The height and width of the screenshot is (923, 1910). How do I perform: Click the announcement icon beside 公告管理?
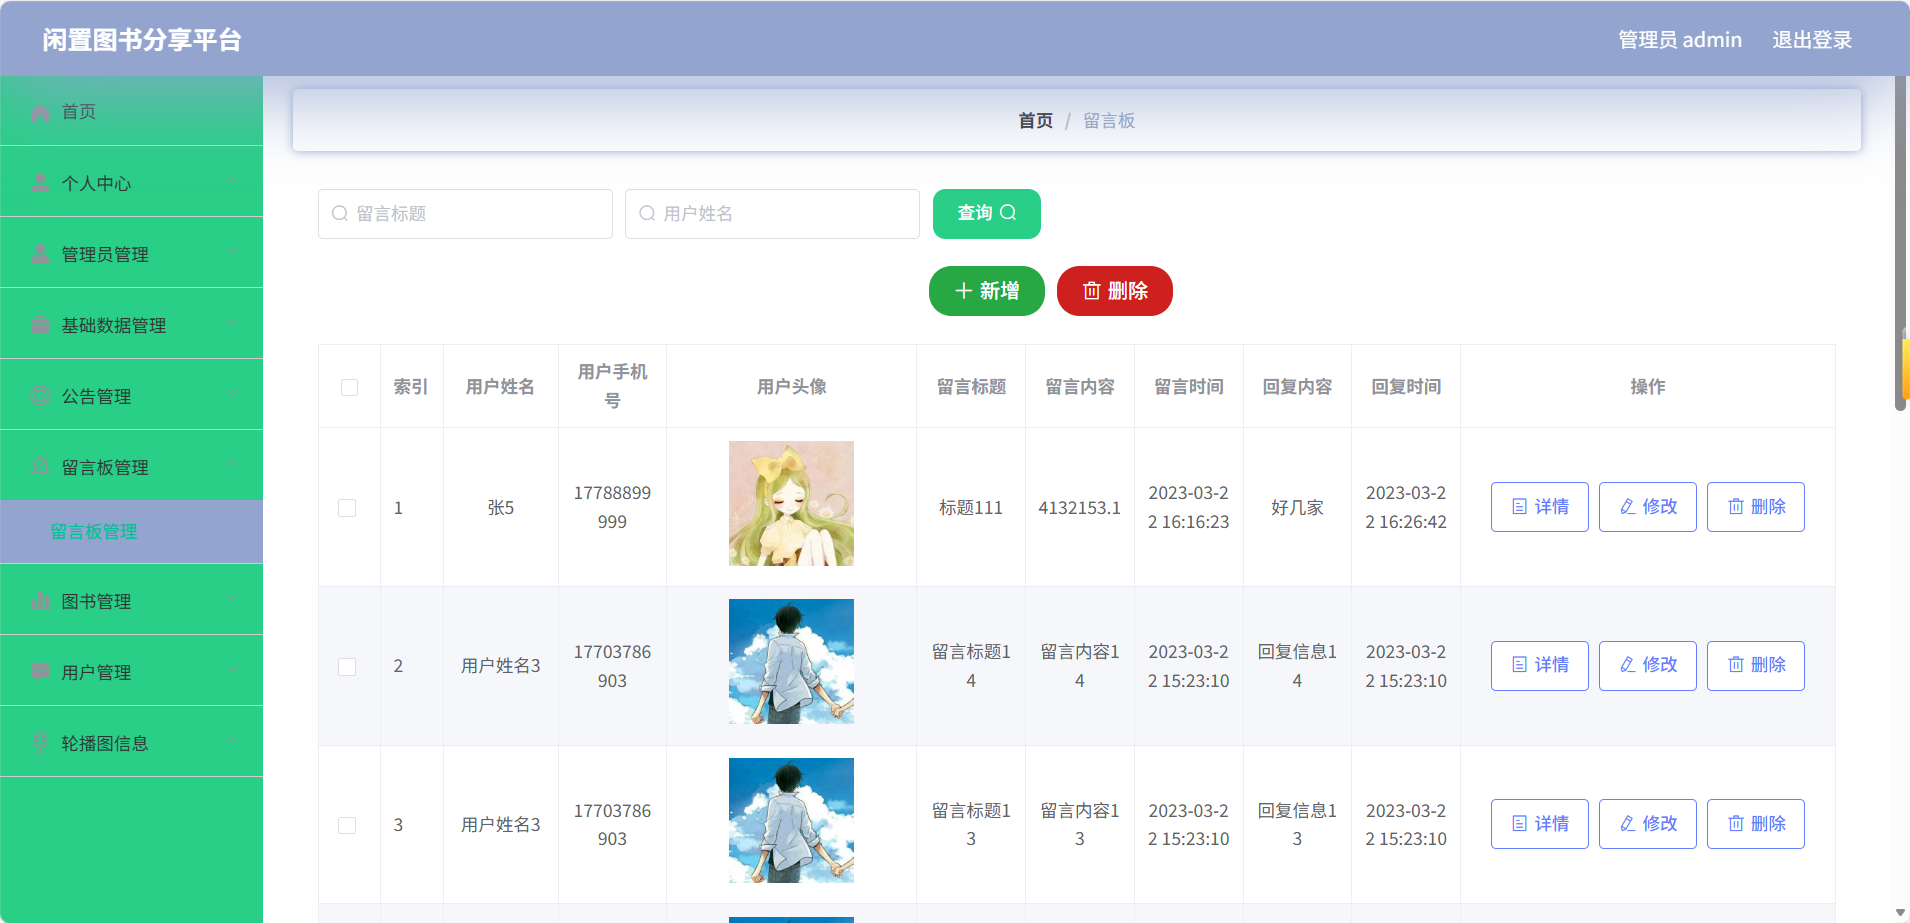(x=40, y=396)
